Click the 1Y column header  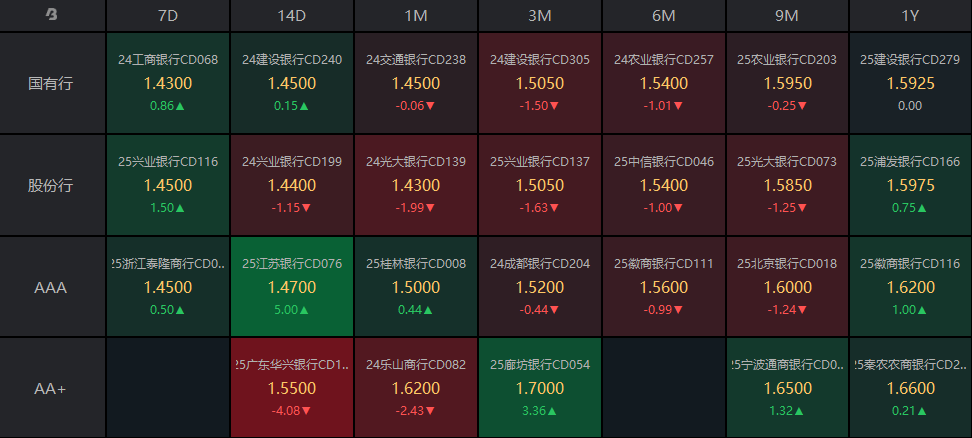click(x=910, y=15)
